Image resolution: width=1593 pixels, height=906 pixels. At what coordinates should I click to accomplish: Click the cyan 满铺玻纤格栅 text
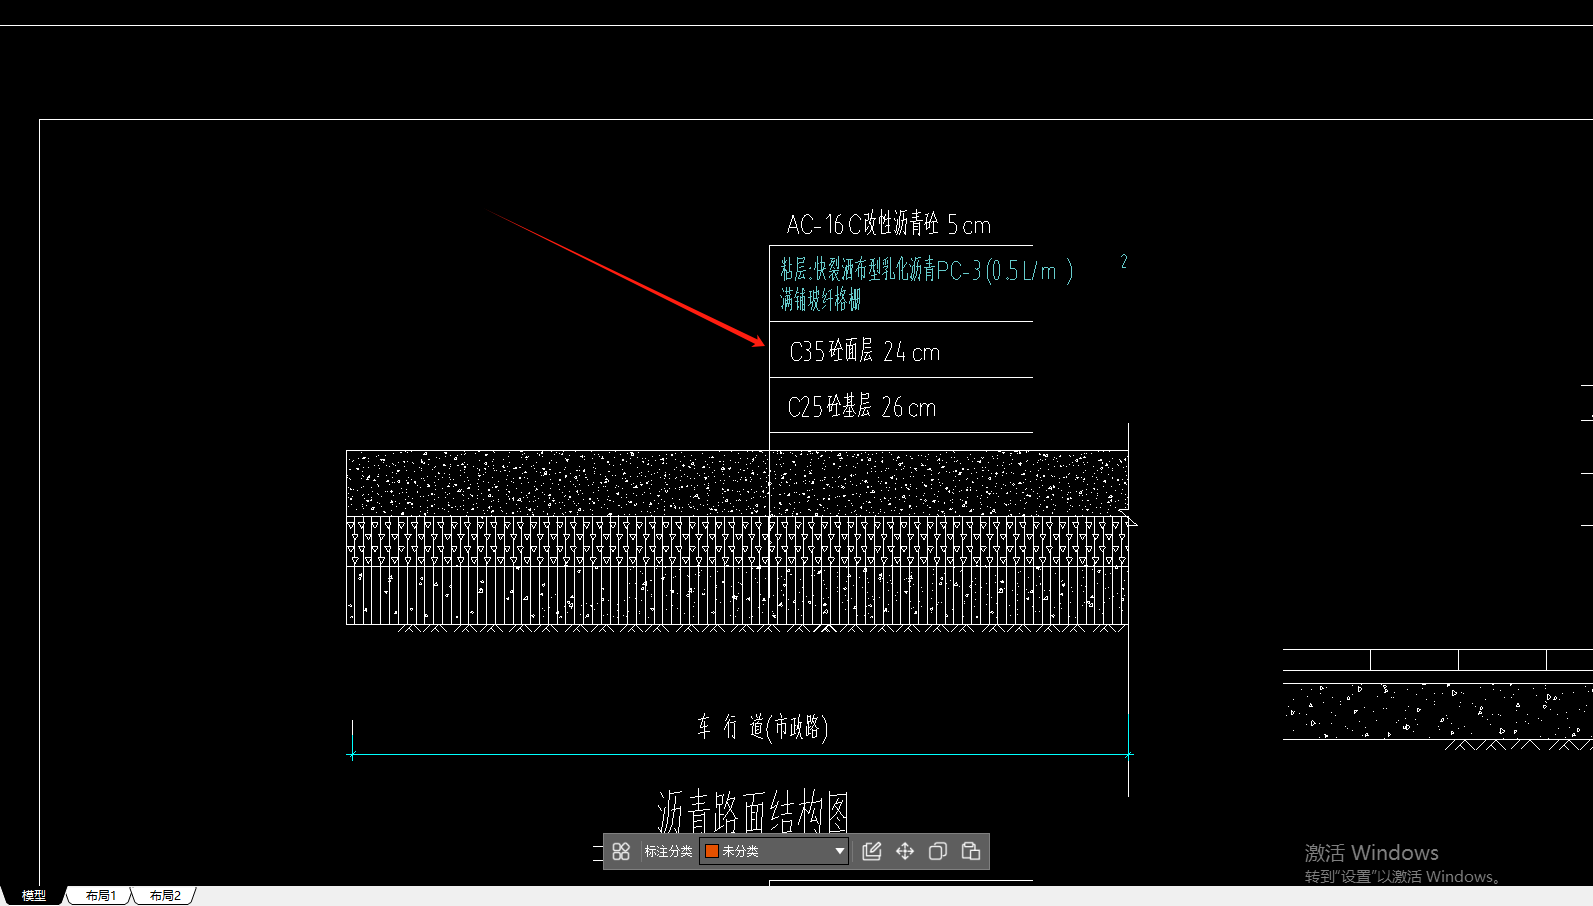(820, 299)
